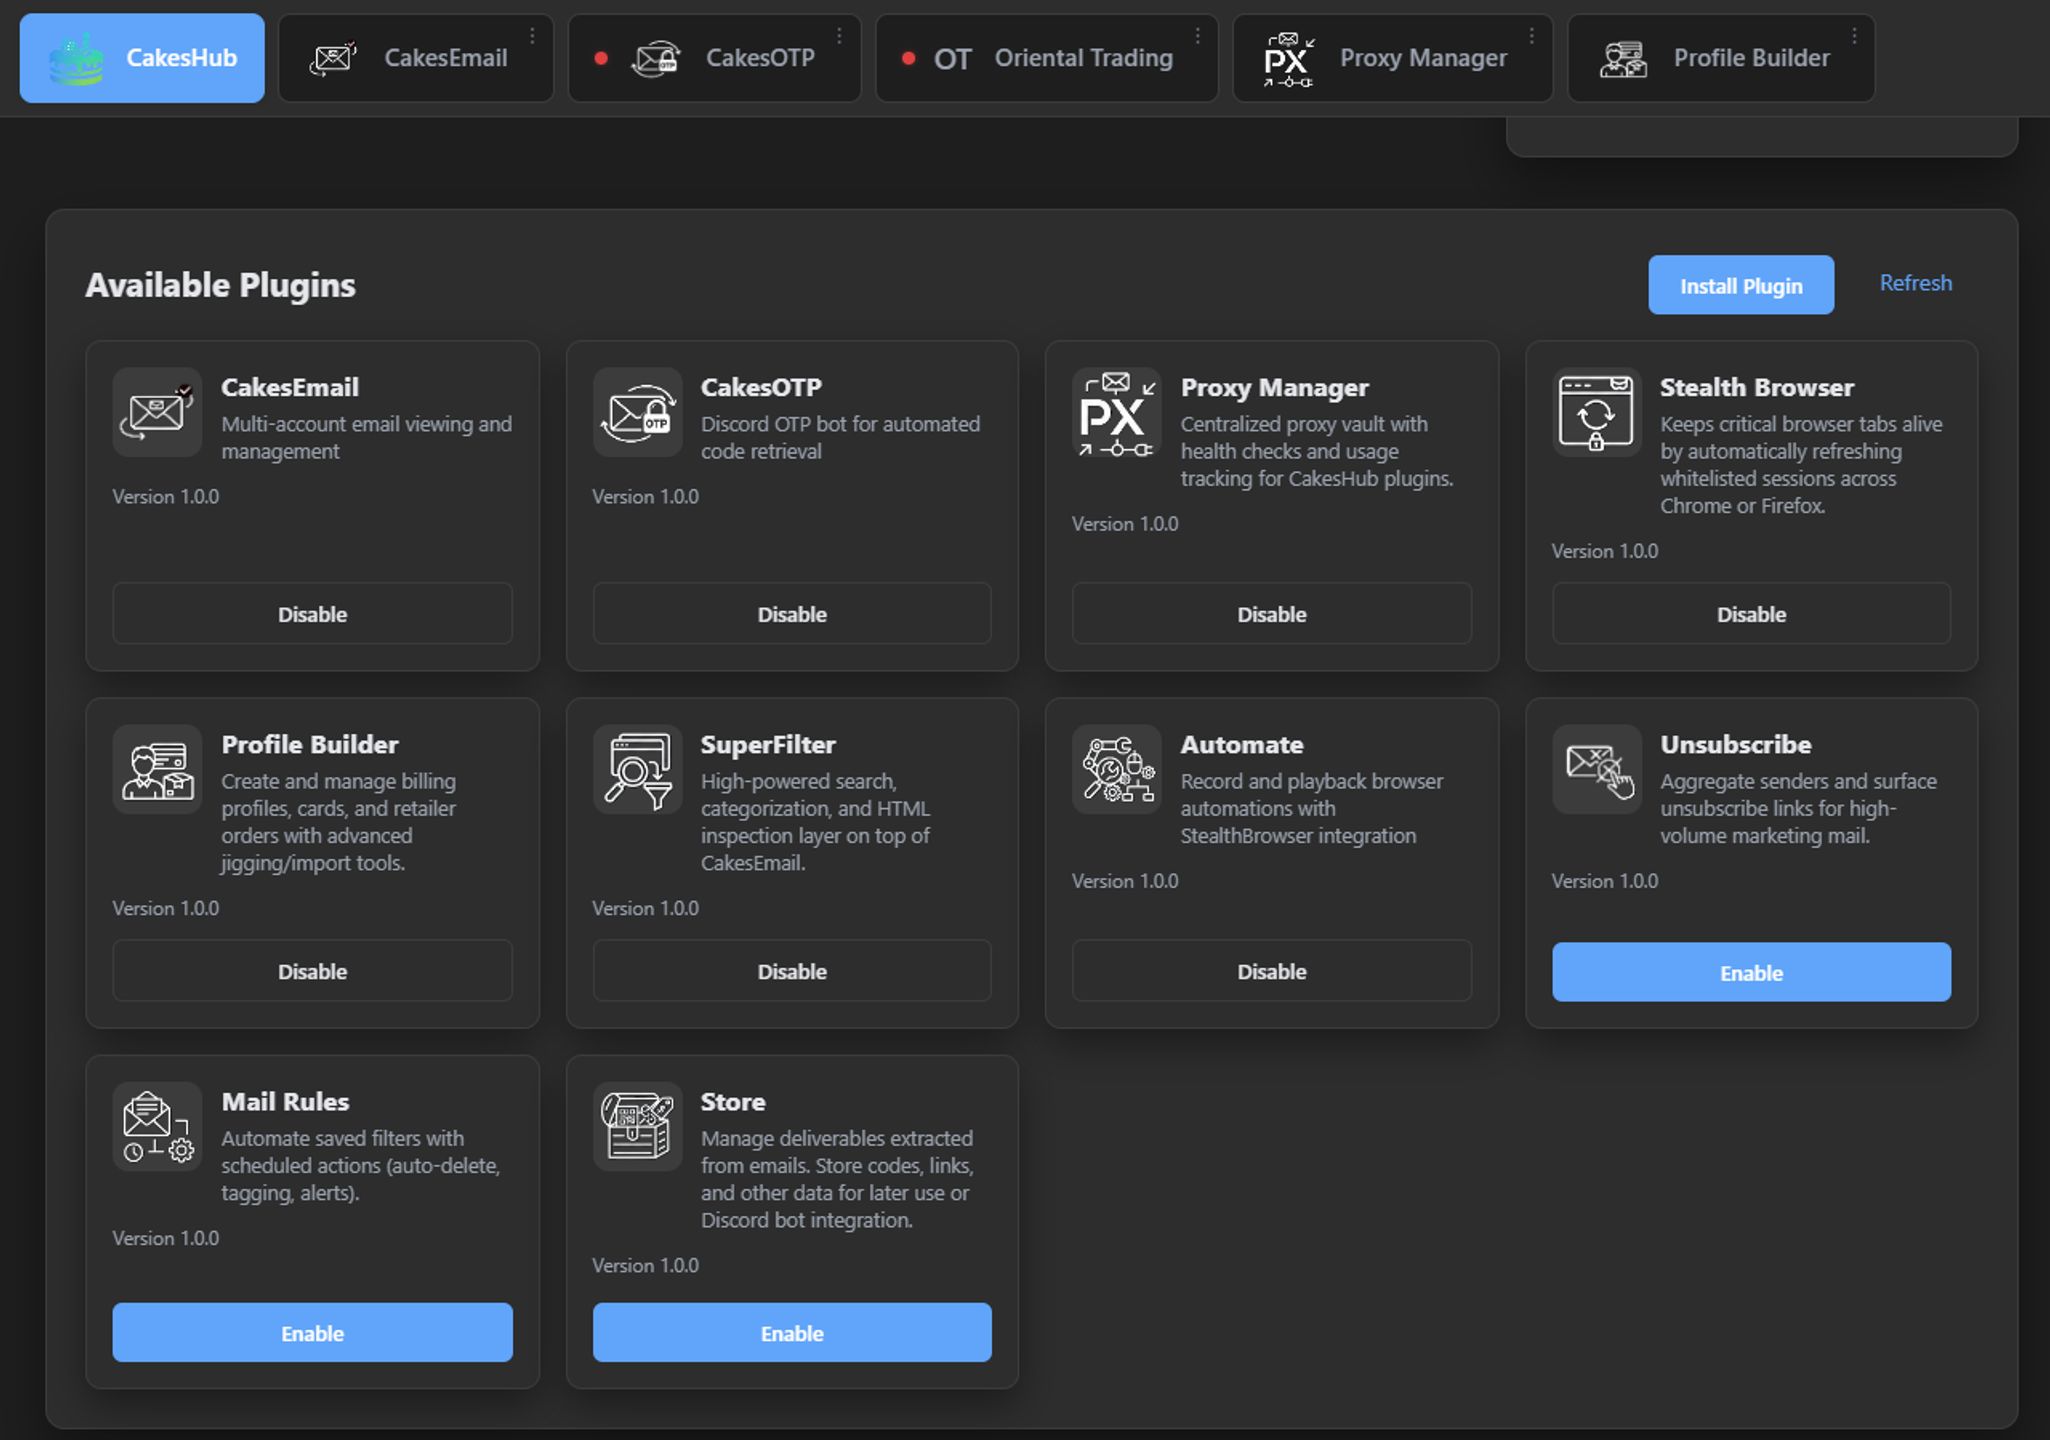The image size is (2050, 1440).
Task: Enable the Mail Rules plugin
Action: pos(312,1332)
